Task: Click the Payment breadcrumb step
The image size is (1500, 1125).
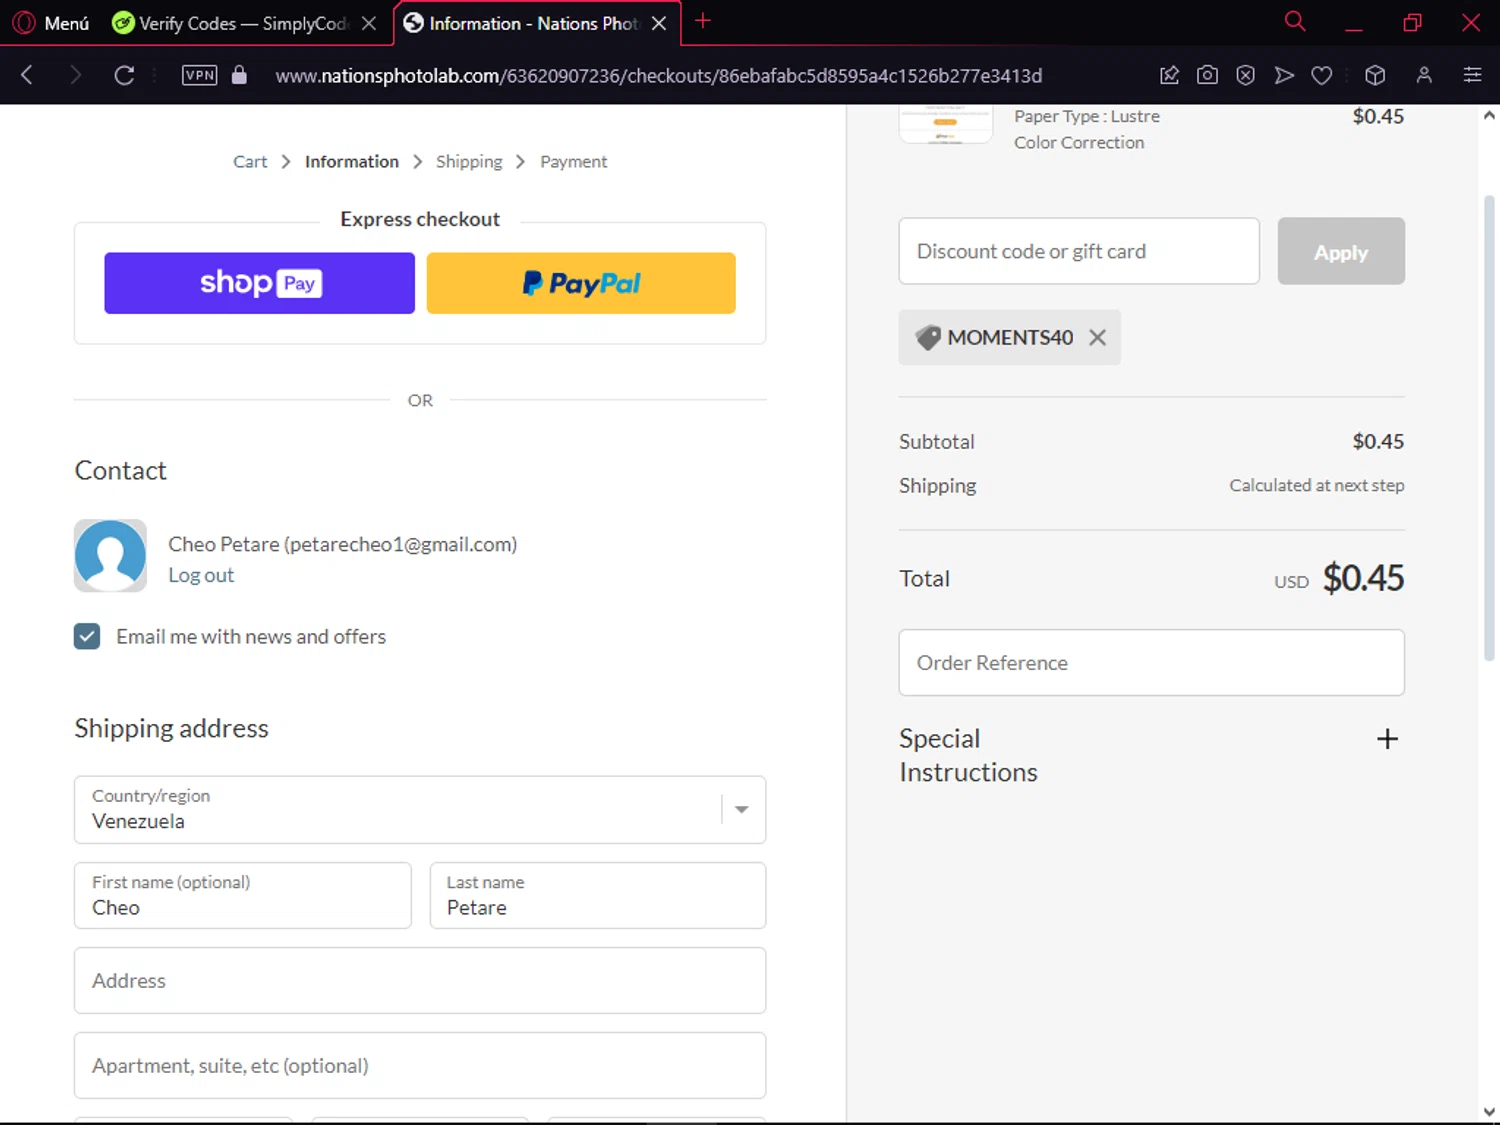Action: point(573,162)
